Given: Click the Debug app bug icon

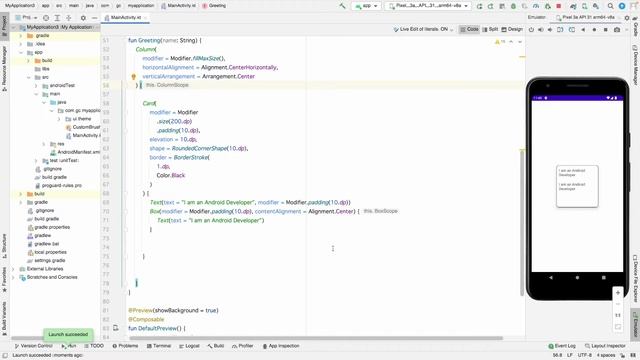Looking at the screenshot, I should pyautogui.click(x=513, y=6).
